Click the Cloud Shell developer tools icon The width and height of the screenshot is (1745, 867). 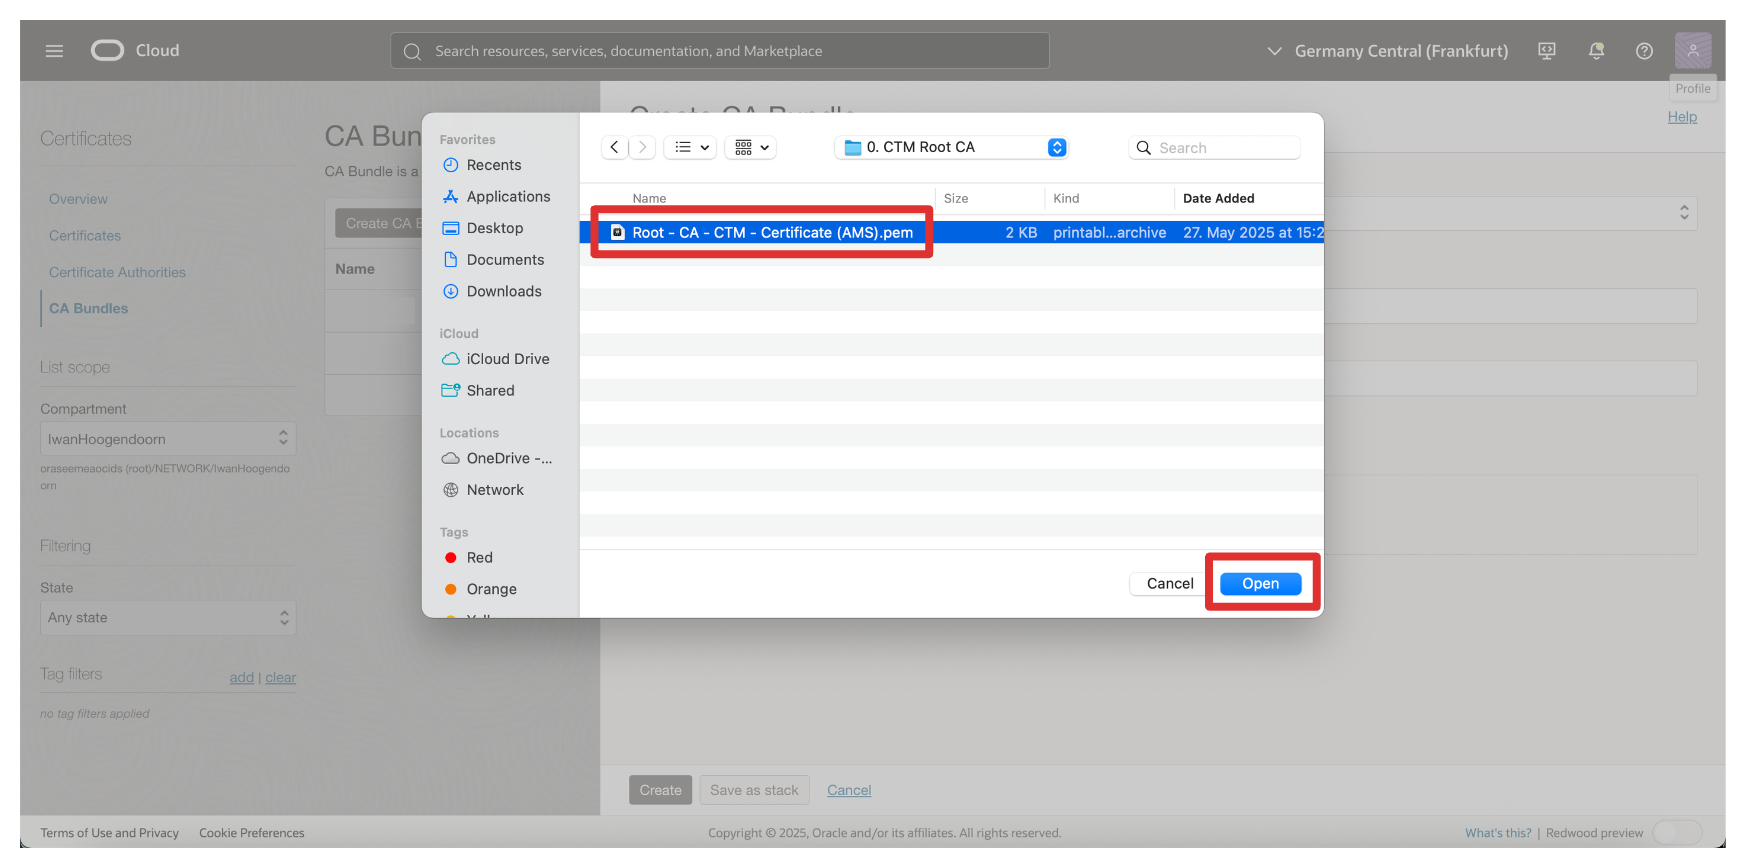pyautogui.click(x=1547, y=51)
